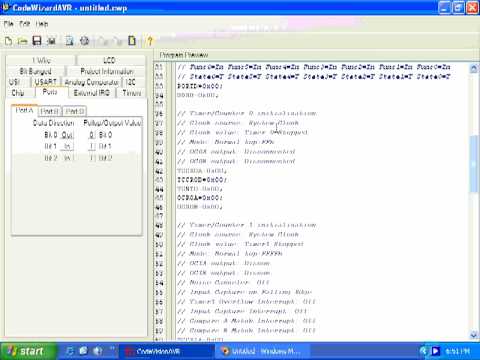
Task: Click the preview scrollbar up arrow
Action: tap(474, 68)
